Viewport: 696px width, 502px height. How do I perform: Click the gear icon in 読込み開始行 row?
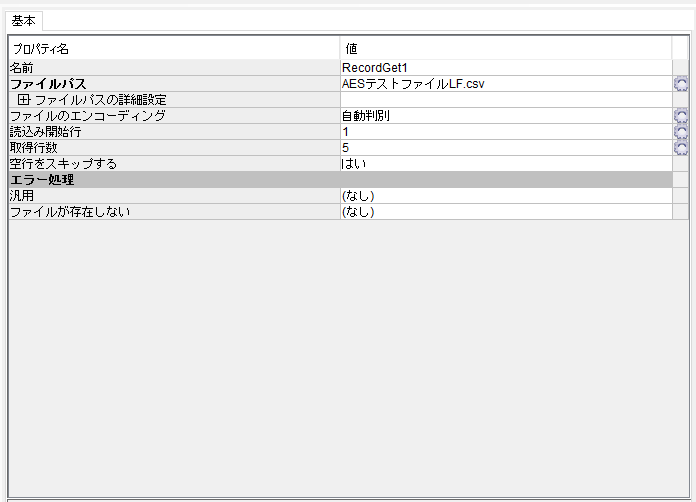pyautogui.click(x=681, y=132)
